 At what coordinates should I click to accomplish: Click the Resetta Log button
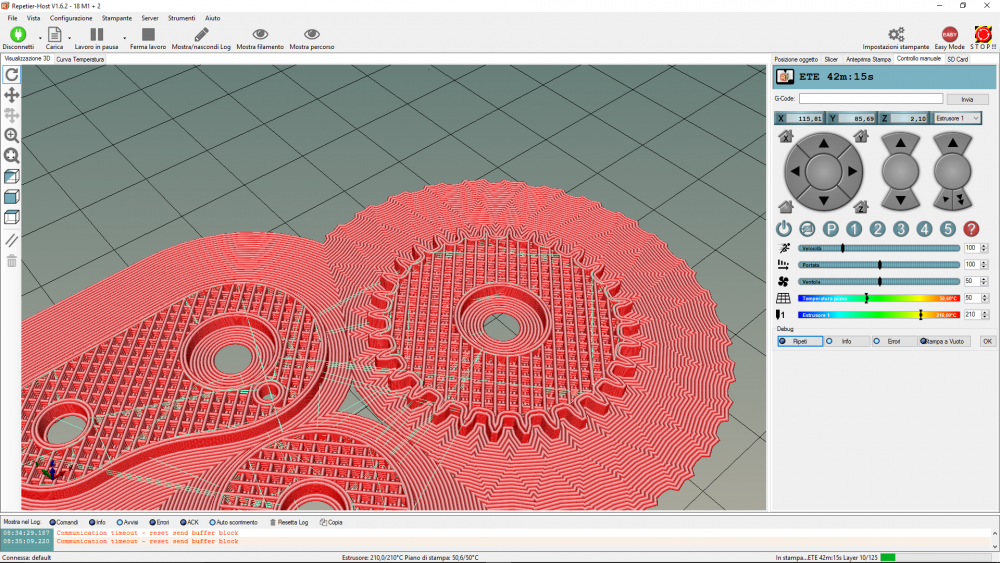point(289,522)
